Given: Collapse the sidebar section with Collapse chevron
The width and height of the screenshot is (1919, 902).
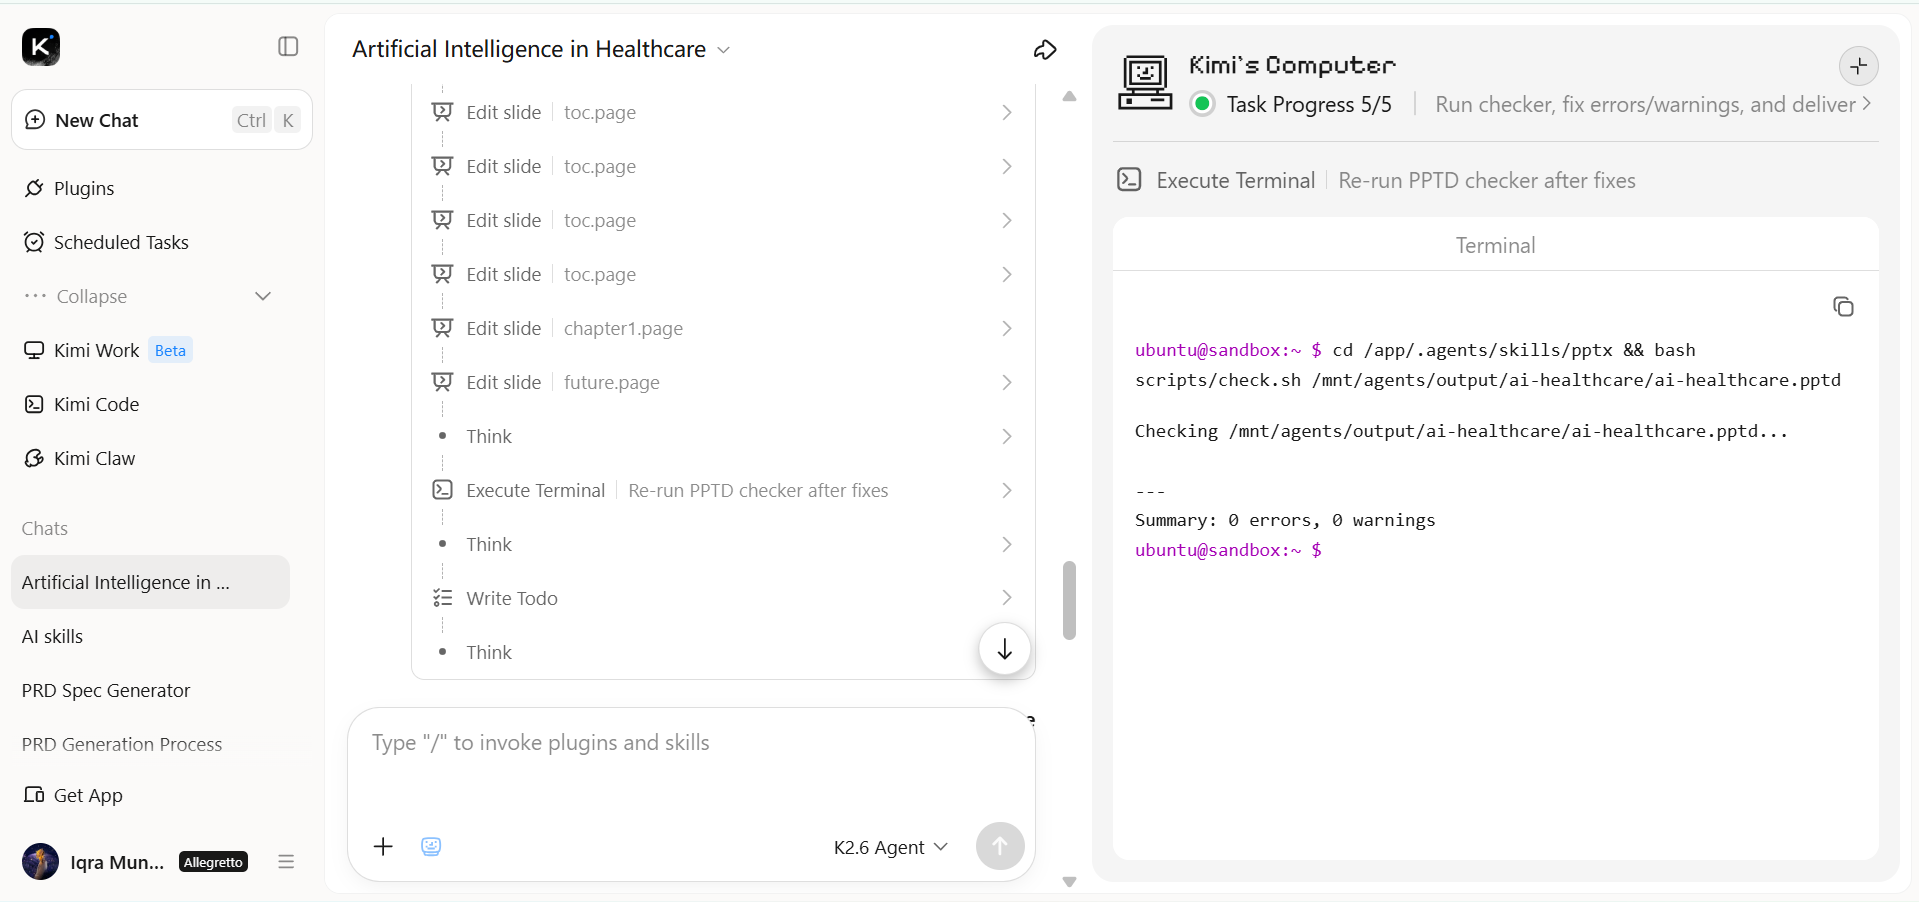Looking at the screenshot, I should (263, 296).
